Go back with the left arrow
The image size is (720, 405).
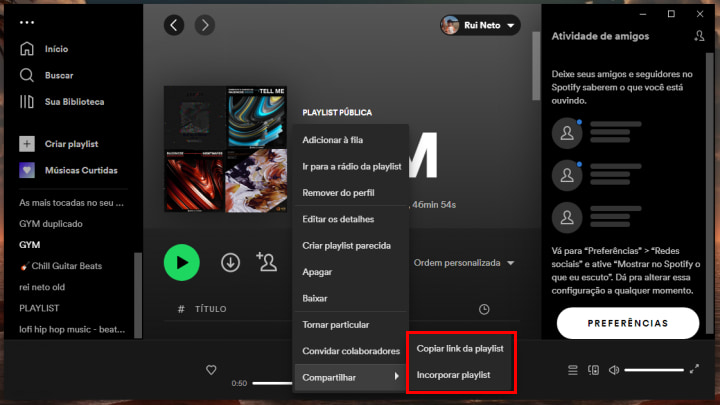tap(174, 25)
